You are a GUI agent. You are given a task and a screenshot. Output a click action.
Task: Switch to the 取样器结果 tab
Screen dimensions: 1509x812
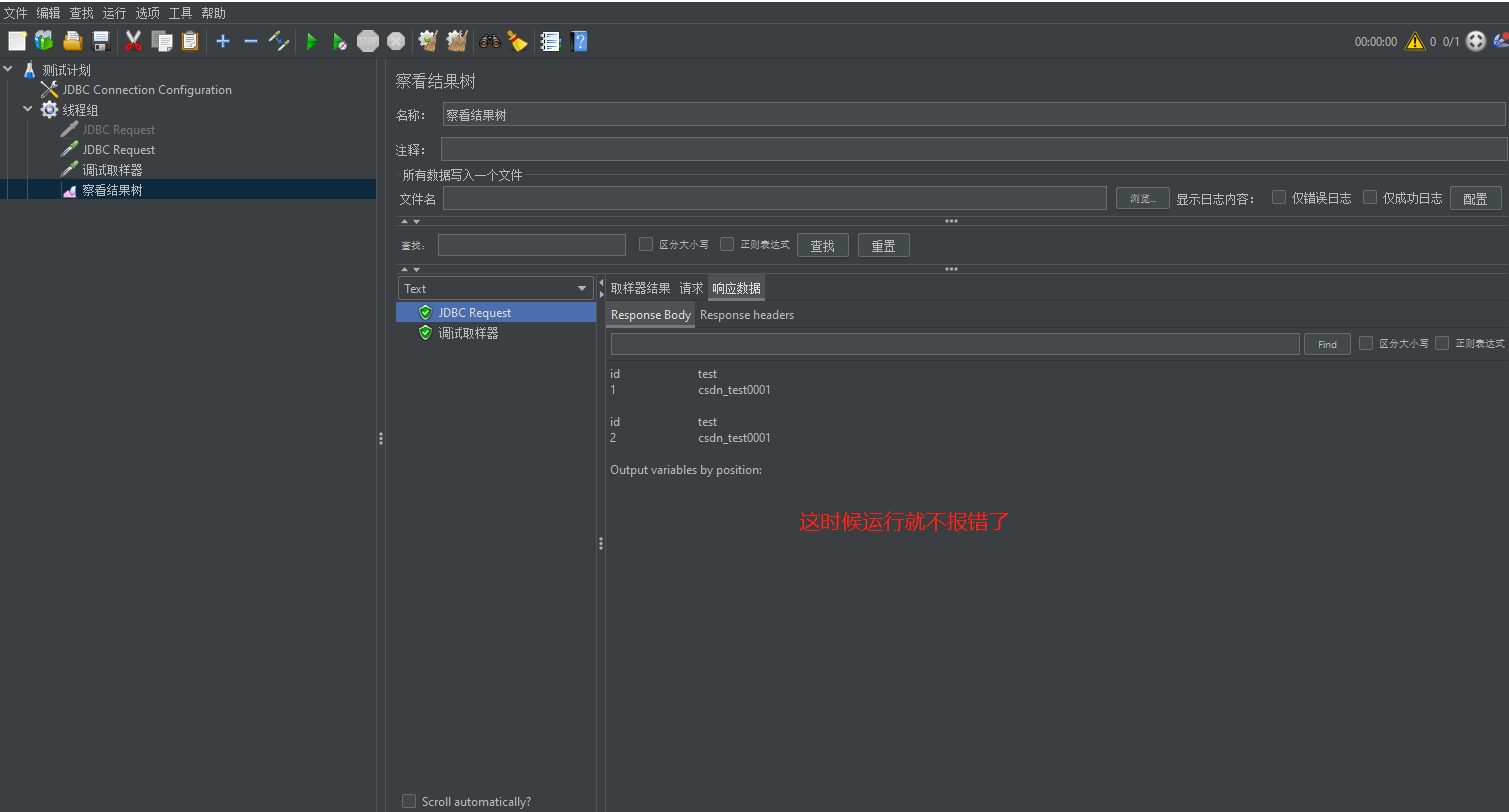coord(640,288)
